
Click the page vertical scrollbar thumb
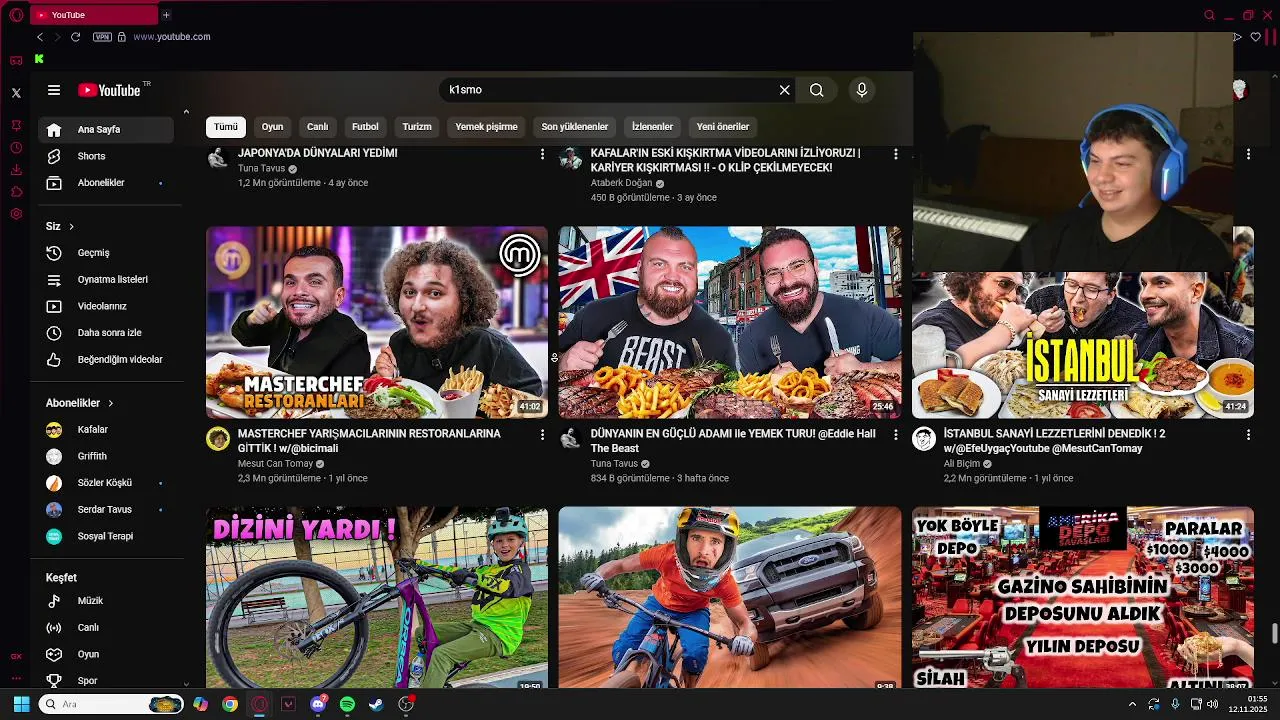click(1274, 633)
